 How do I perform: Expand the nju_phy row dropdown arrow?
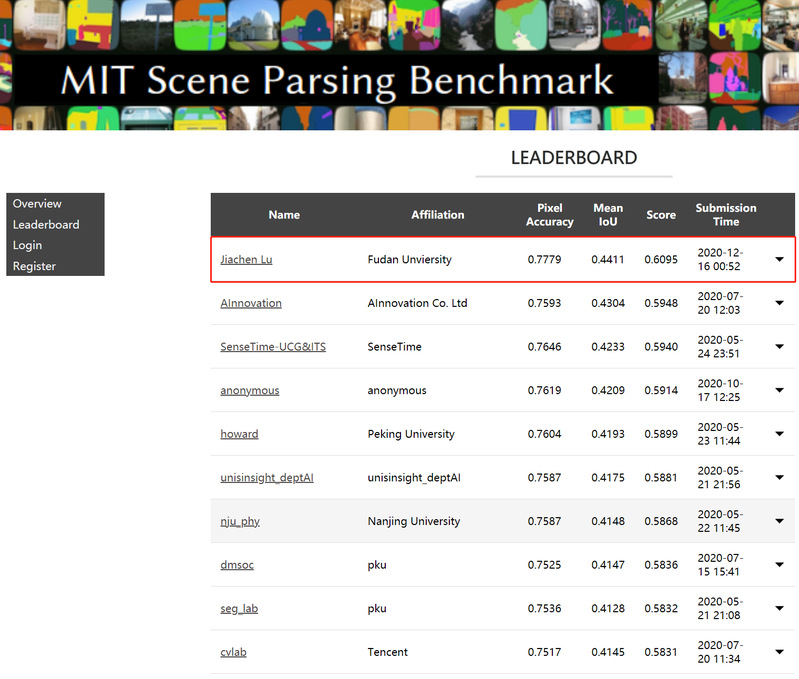point(780,521)
